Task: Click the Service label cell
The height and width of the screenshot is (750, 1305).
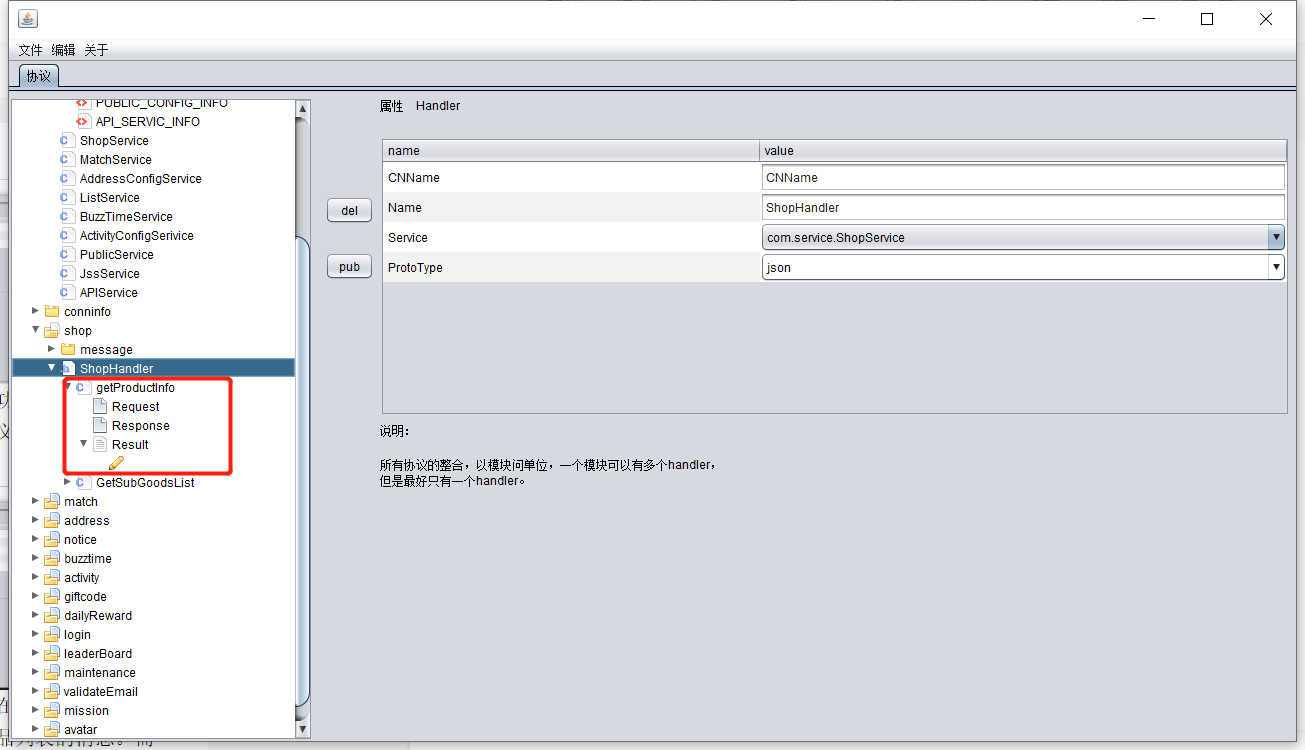Action: [571, 238]
